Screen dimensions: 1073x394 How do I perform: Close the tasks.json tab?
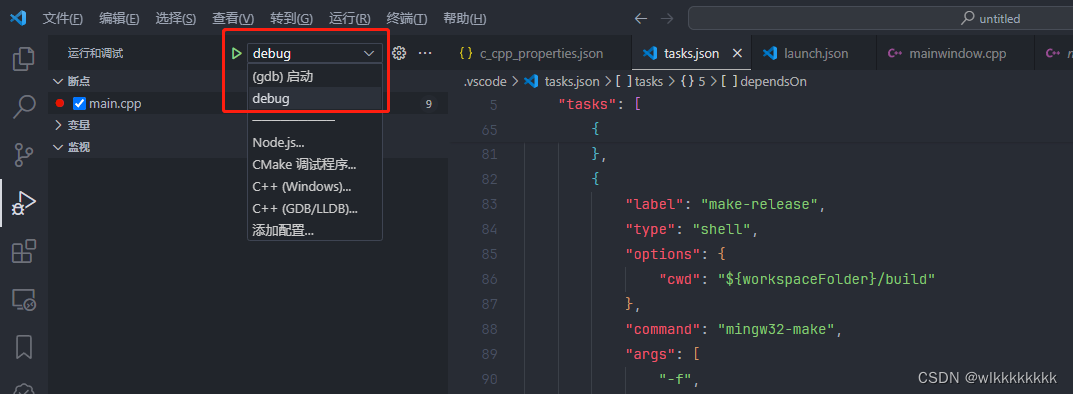pyautogui.click(x=737, y=53)
